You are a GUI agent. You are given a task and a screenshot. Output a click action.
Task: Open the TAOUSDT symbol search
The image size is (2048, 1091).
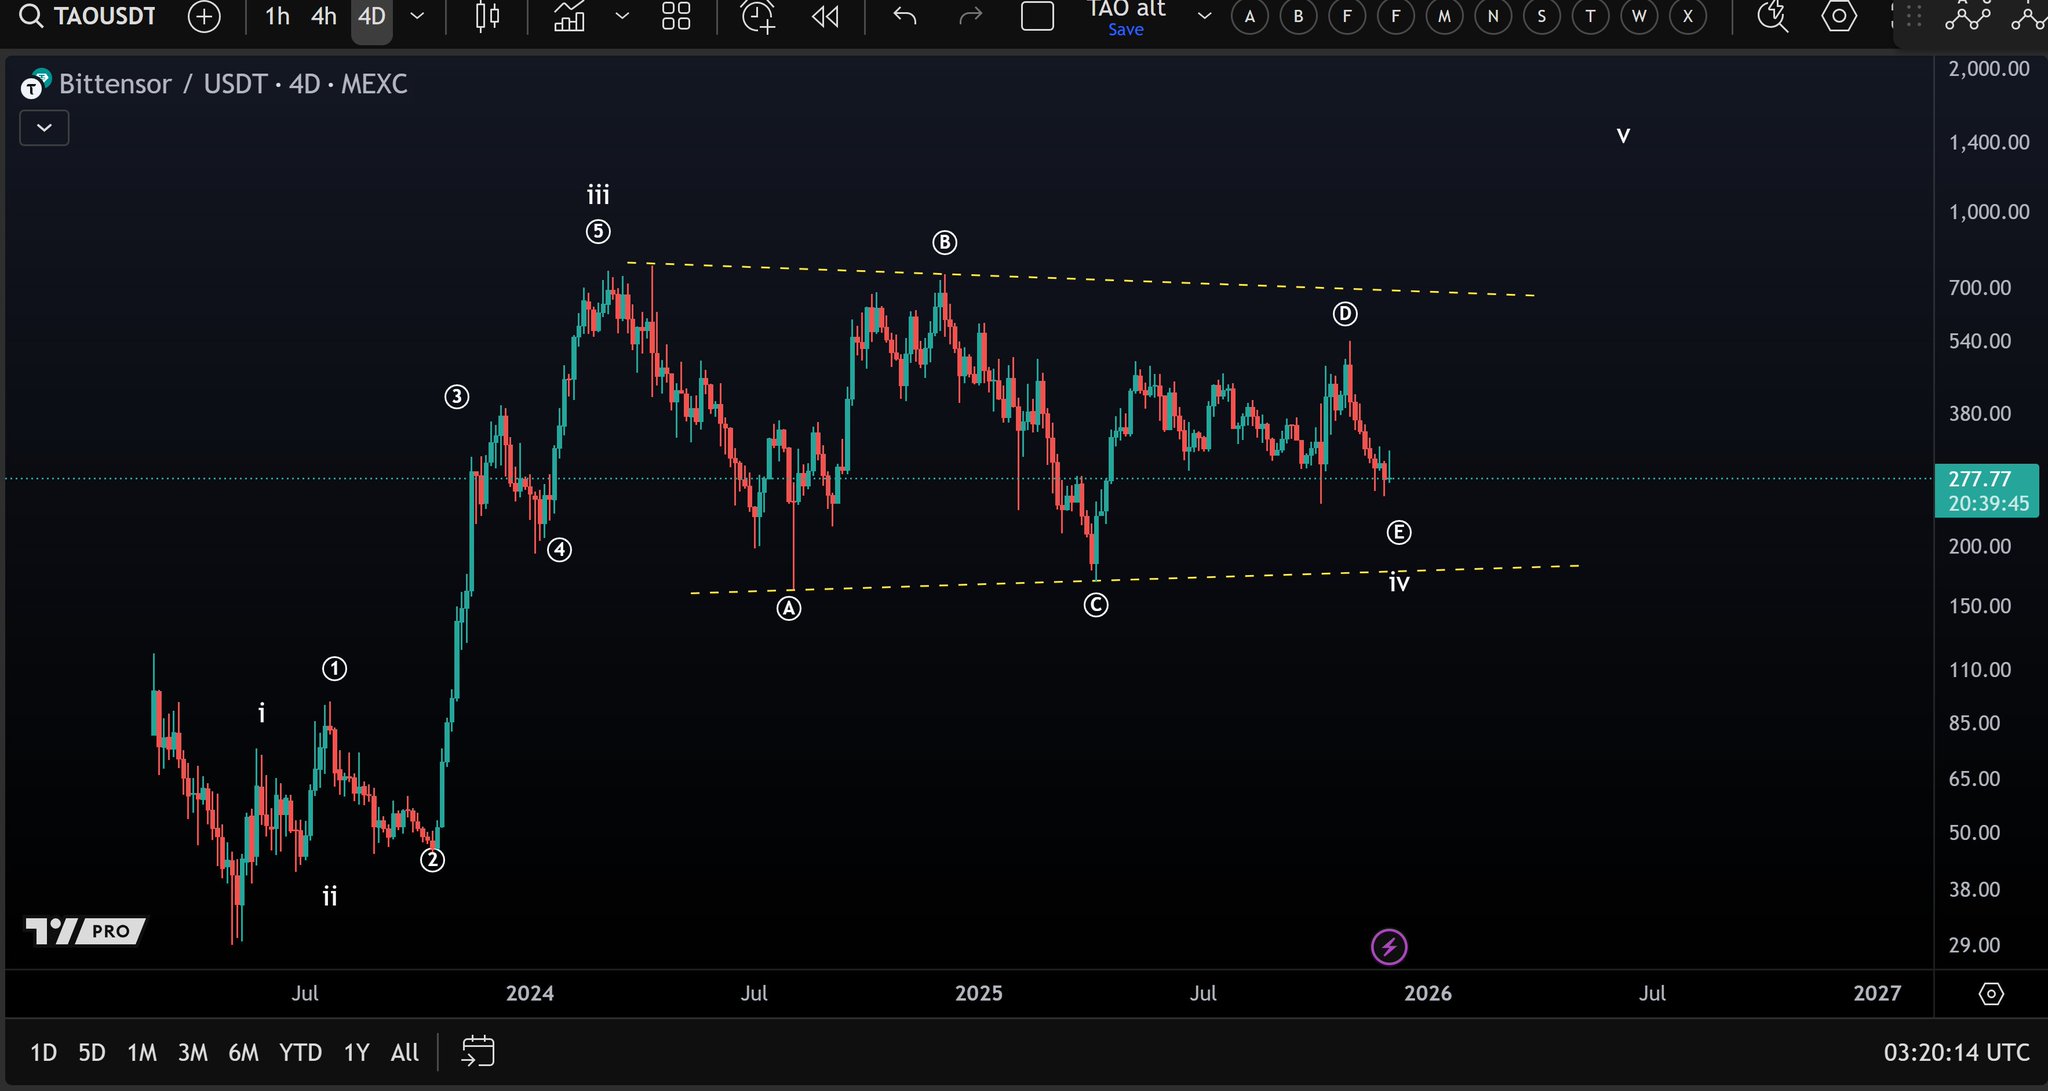89,16
